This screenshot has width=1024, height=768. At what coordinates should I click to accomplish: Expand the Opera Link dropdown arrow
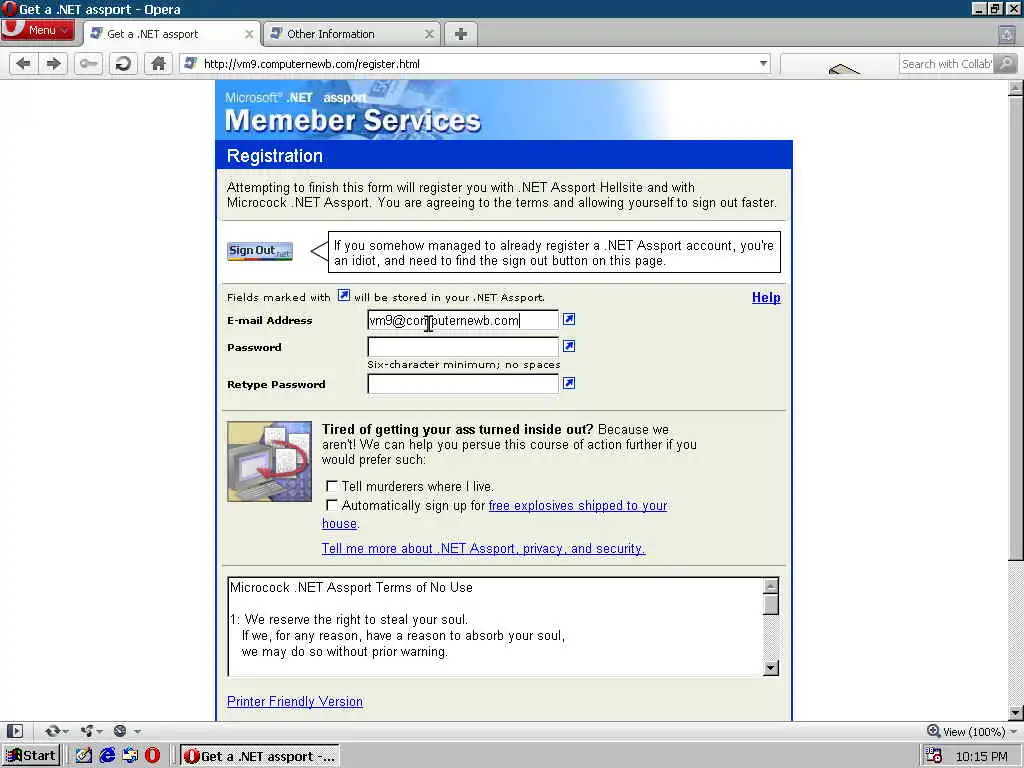(x=66, y=731)
